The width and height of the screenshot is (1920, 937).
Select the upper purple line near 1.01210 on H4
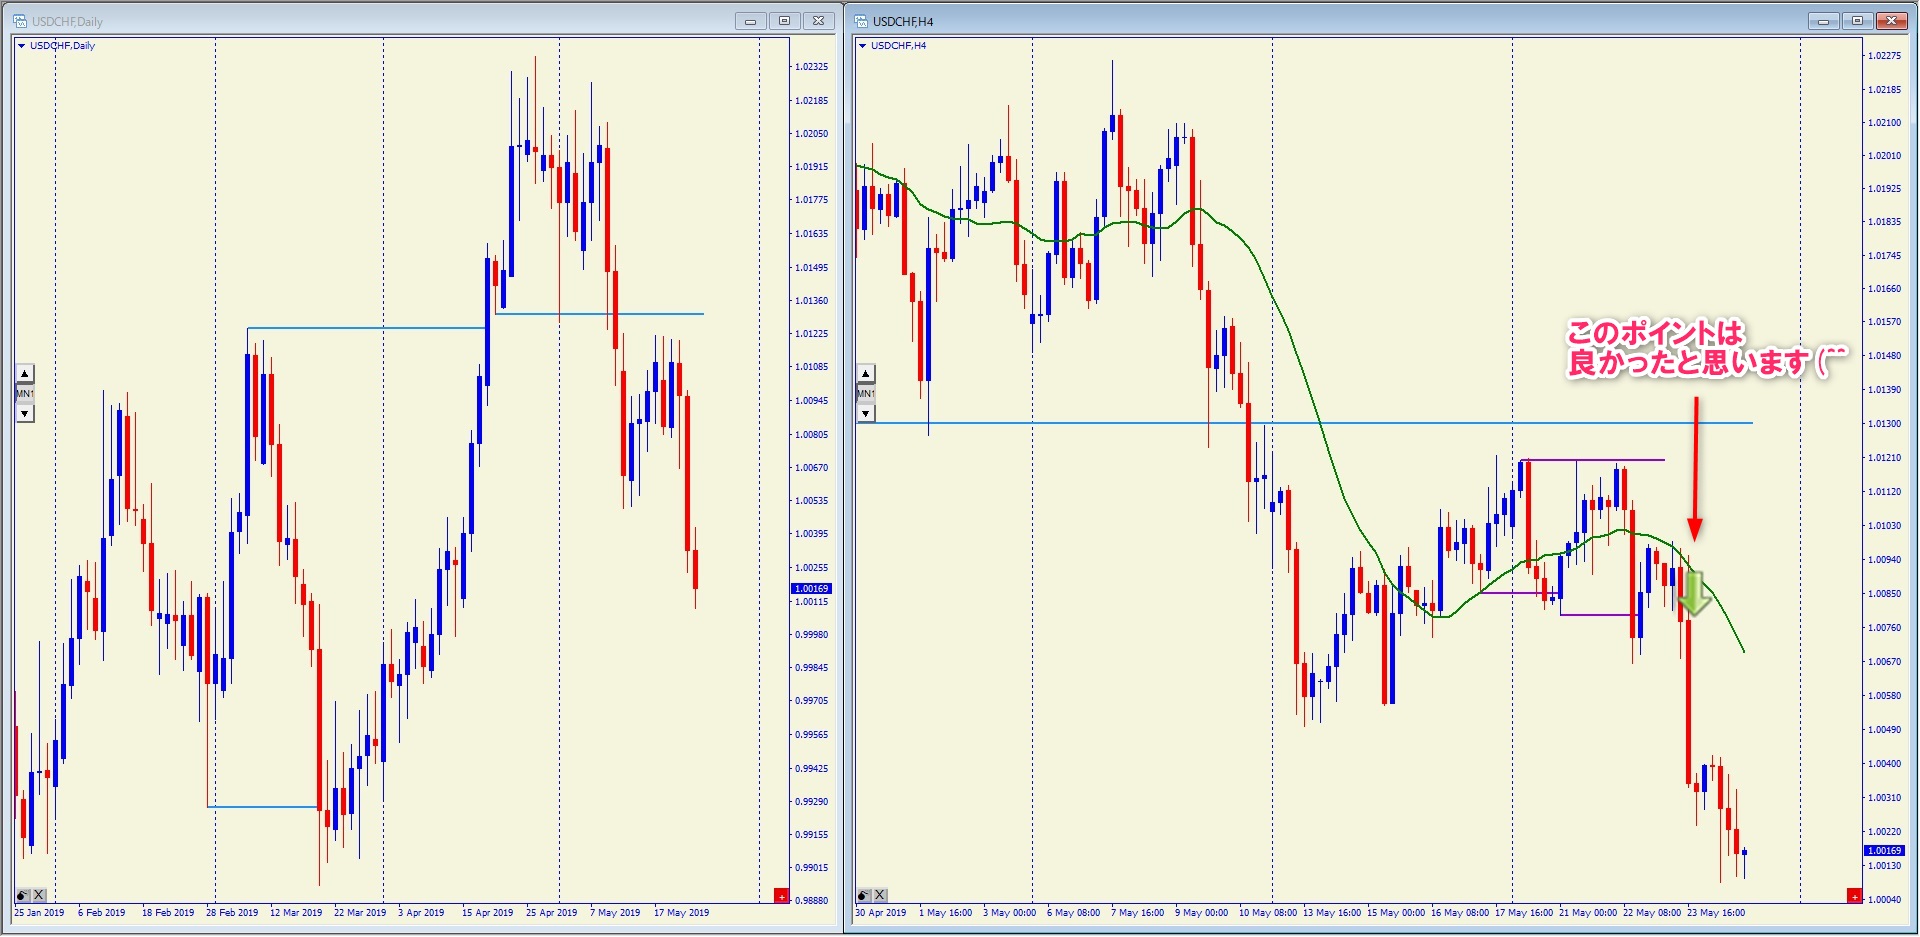pos(1592,460)
